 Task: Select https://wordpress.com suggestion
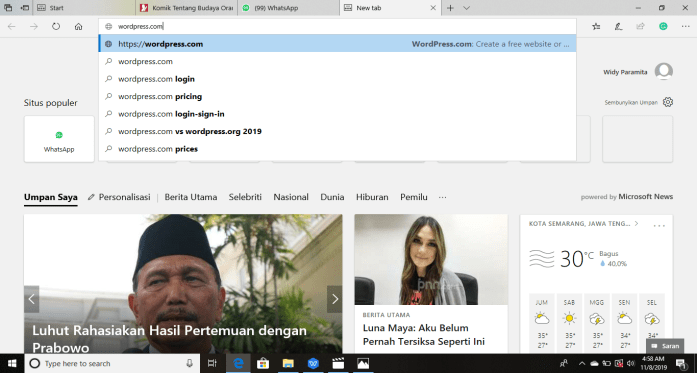point(337,44)
